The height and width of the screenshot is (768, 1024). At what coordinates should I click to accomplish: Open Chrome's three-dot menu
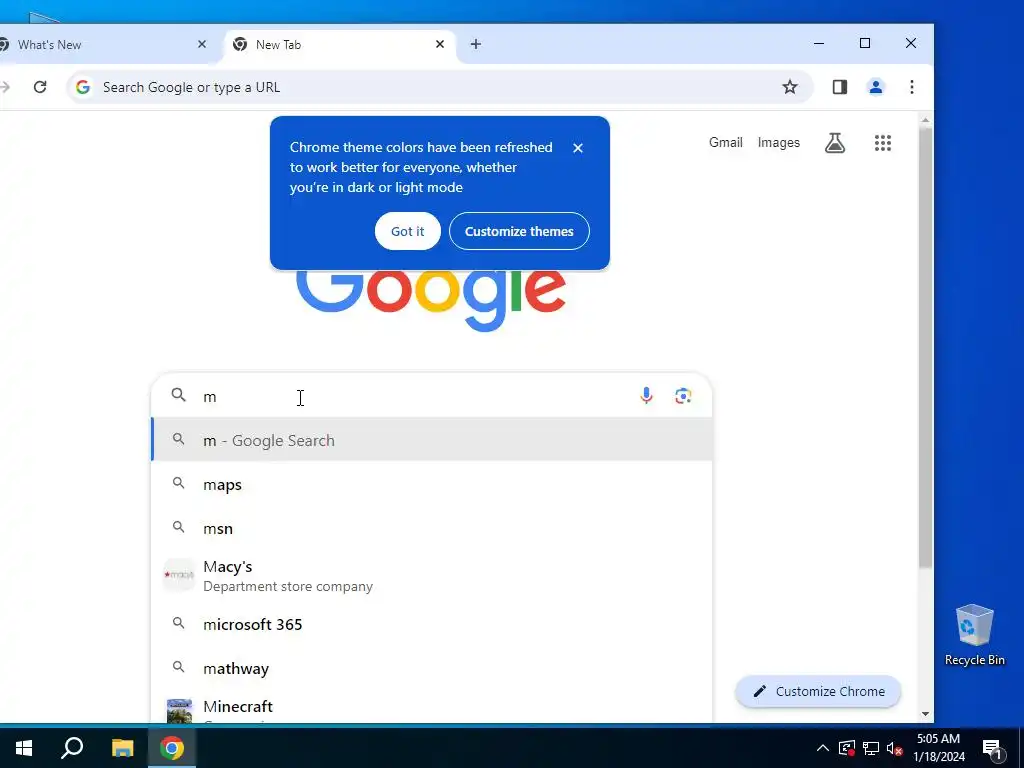(x=912, y=87)
